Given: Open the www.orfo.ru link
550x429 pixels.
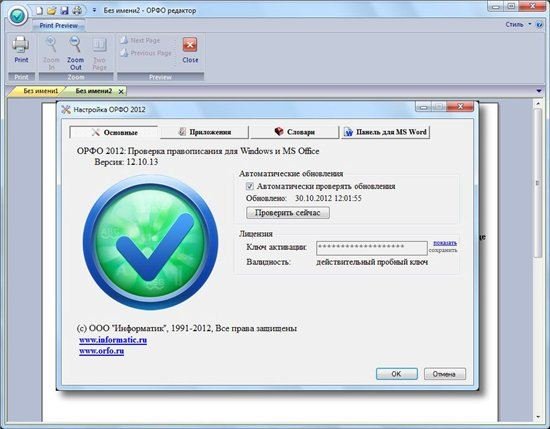Looking at the screenshot, I should (101, 351).
